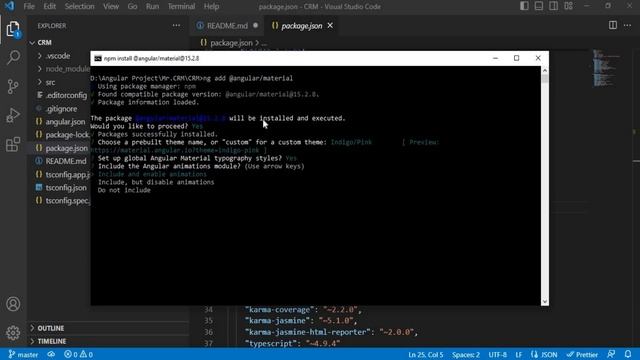Click the synchronize changes cloud icon
Image resolution: width=640 pixels, height=360 pixels.
click(x=51, y=354)
